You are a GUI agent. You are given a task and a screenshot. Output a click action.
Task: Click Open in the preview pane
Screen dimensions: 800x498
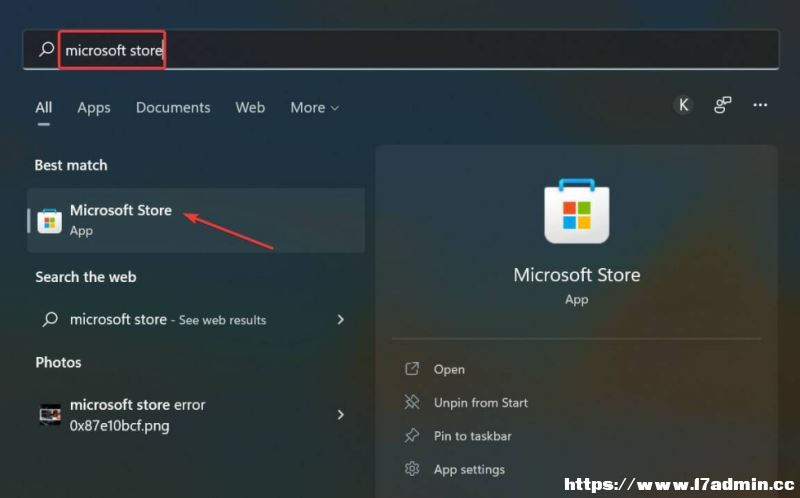[x=449, y=369]
